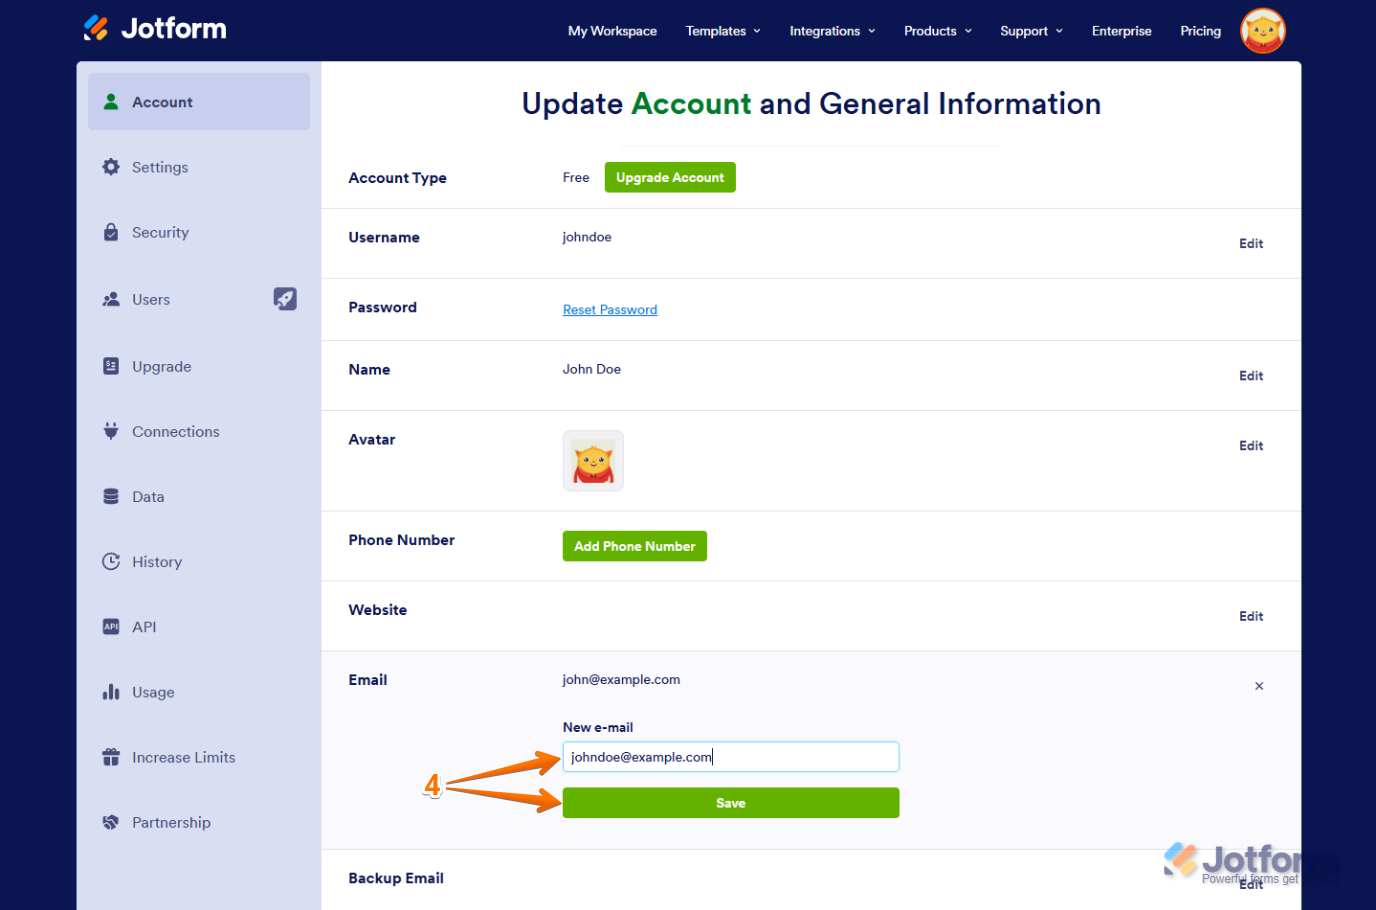This screenshot has height=910, width=1376.
Task: Select the Account tab label
Action: tap(162, 102)
